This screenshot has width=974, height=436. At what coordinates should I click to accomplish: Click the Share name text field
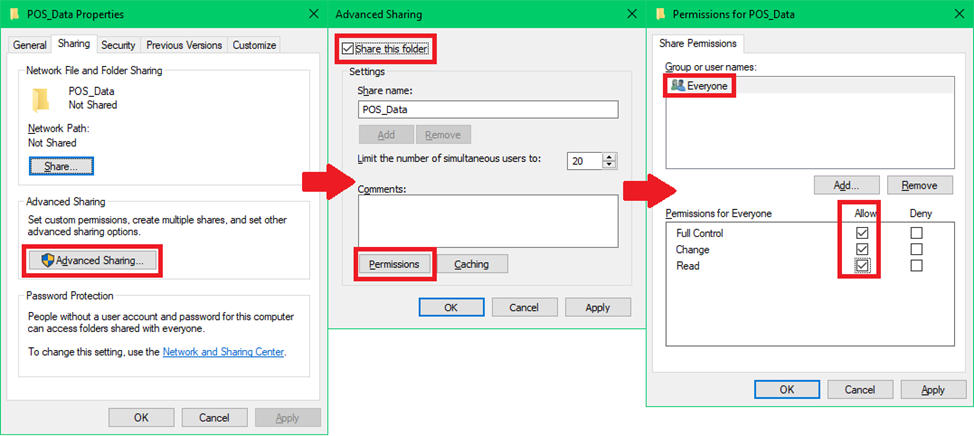(x=487, y=110)
